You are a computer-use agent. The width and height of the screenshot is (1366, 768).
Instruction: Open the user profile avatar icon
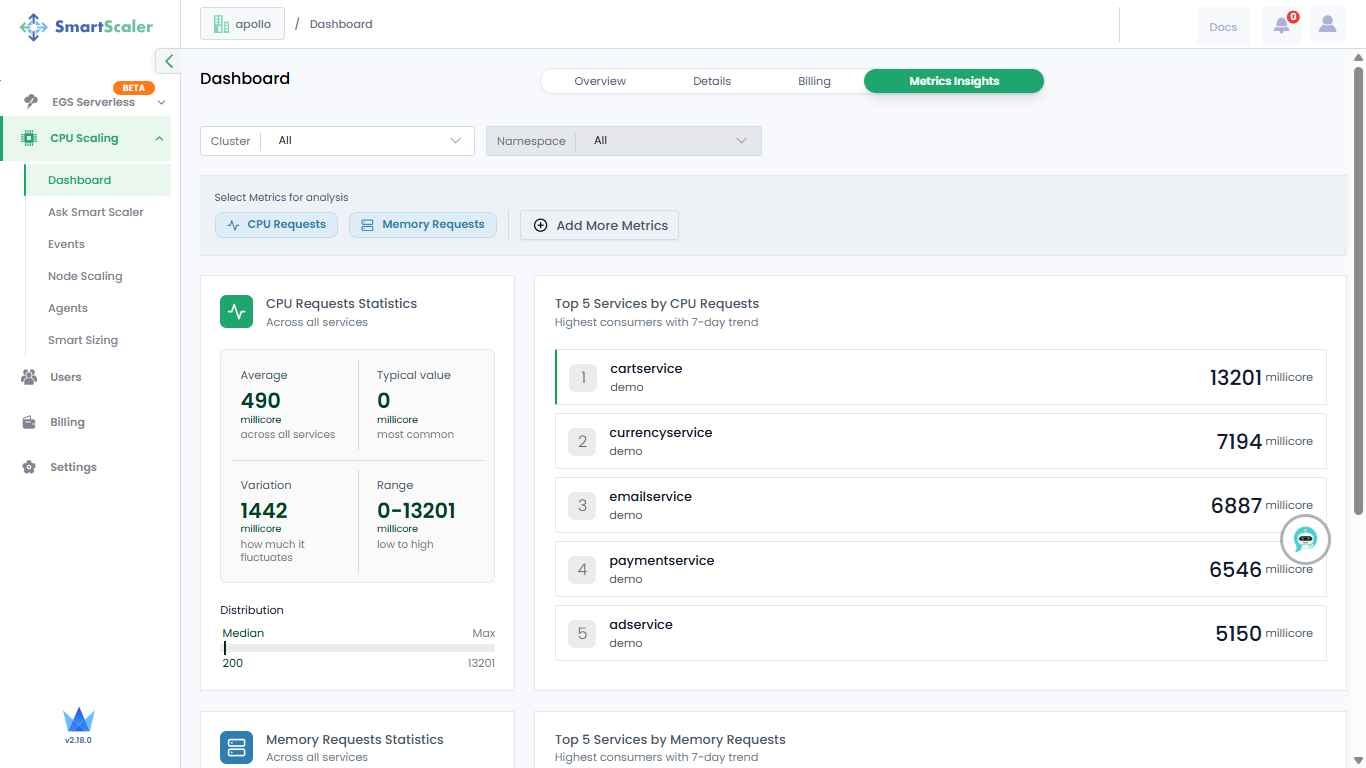[1327, 26]
